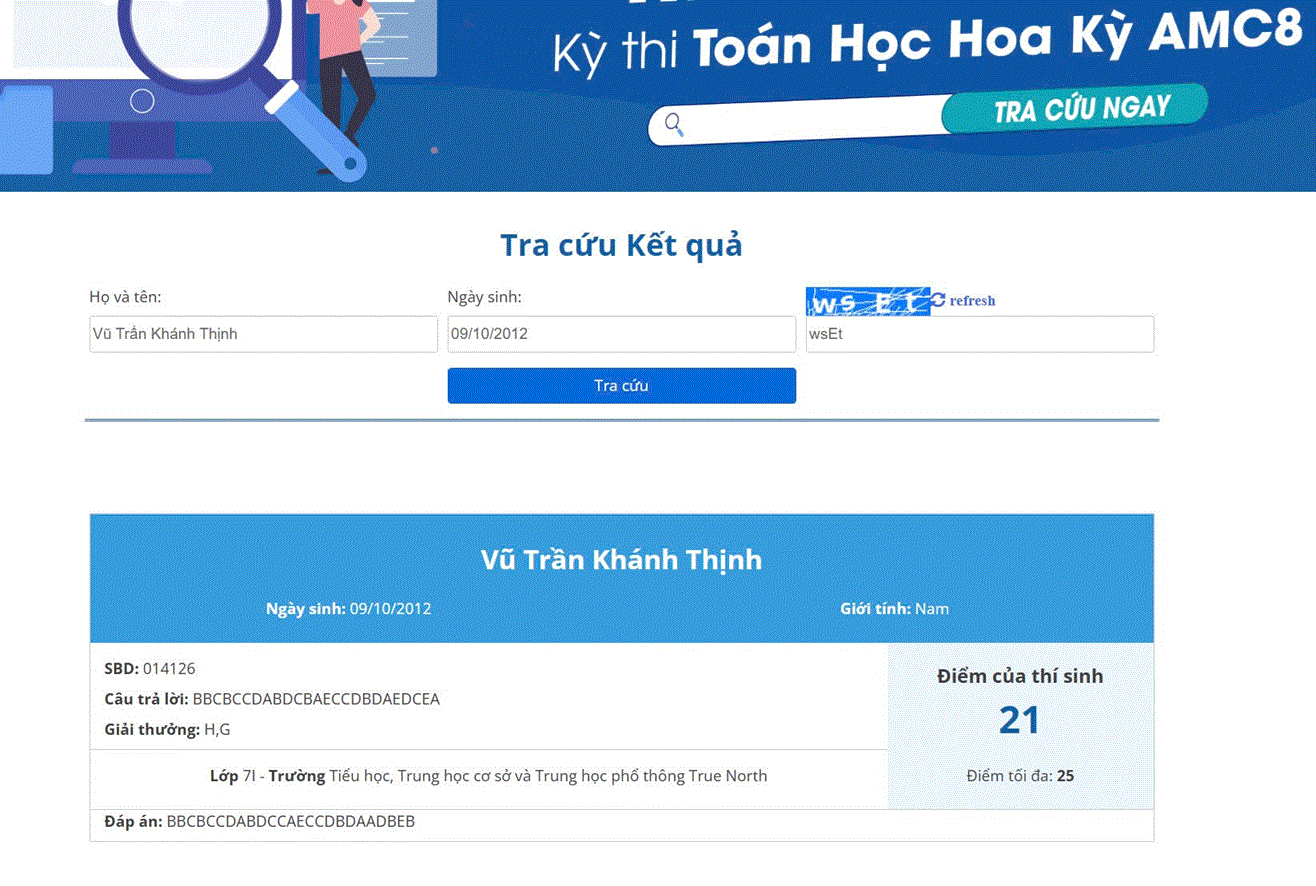Click the result Ngày sinh 09/10/2012 text
This screenshot has height=886, width=1316.
click(x=348, y=608)
